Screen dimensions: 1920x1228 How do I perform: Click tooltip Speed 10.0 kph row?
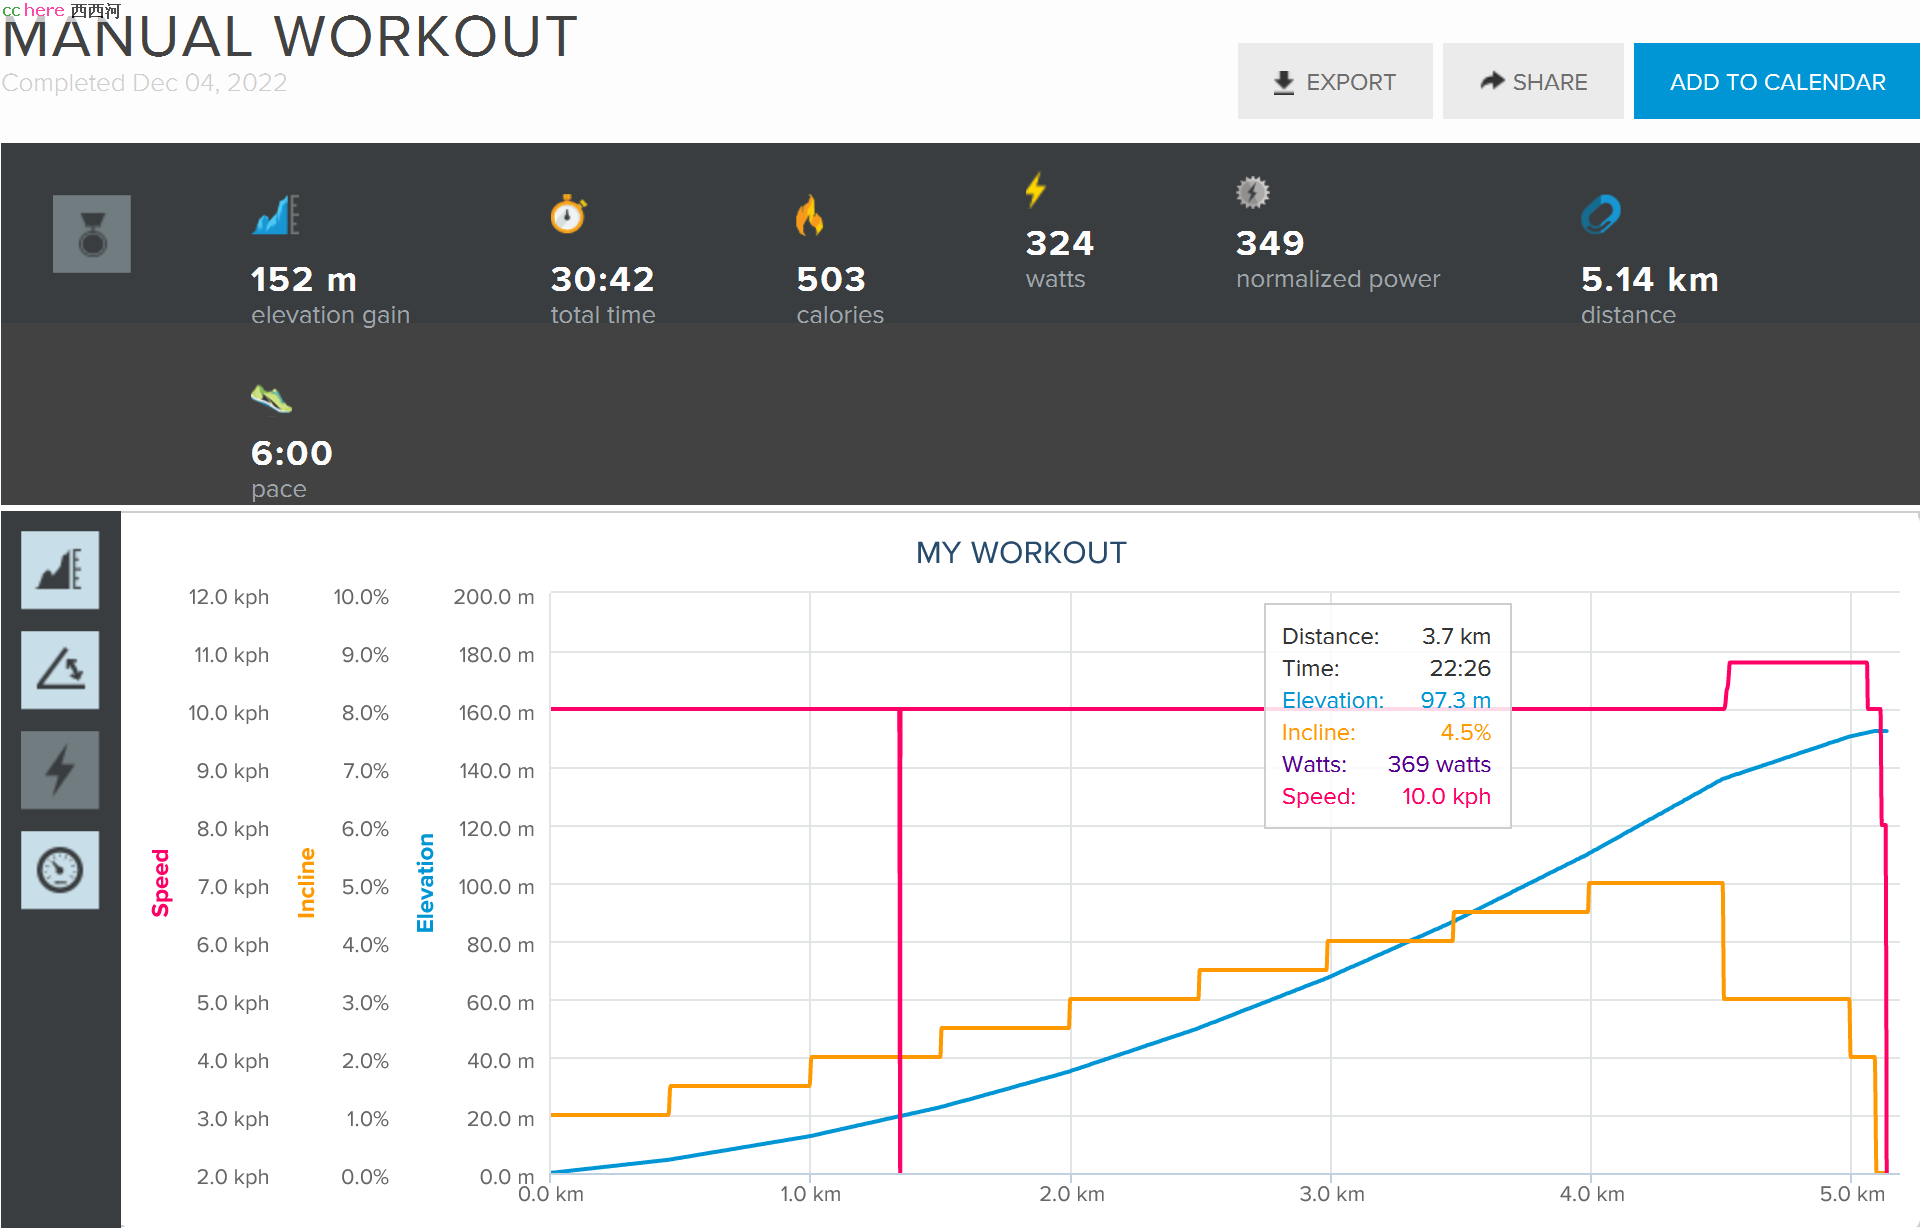[1386, 796]
